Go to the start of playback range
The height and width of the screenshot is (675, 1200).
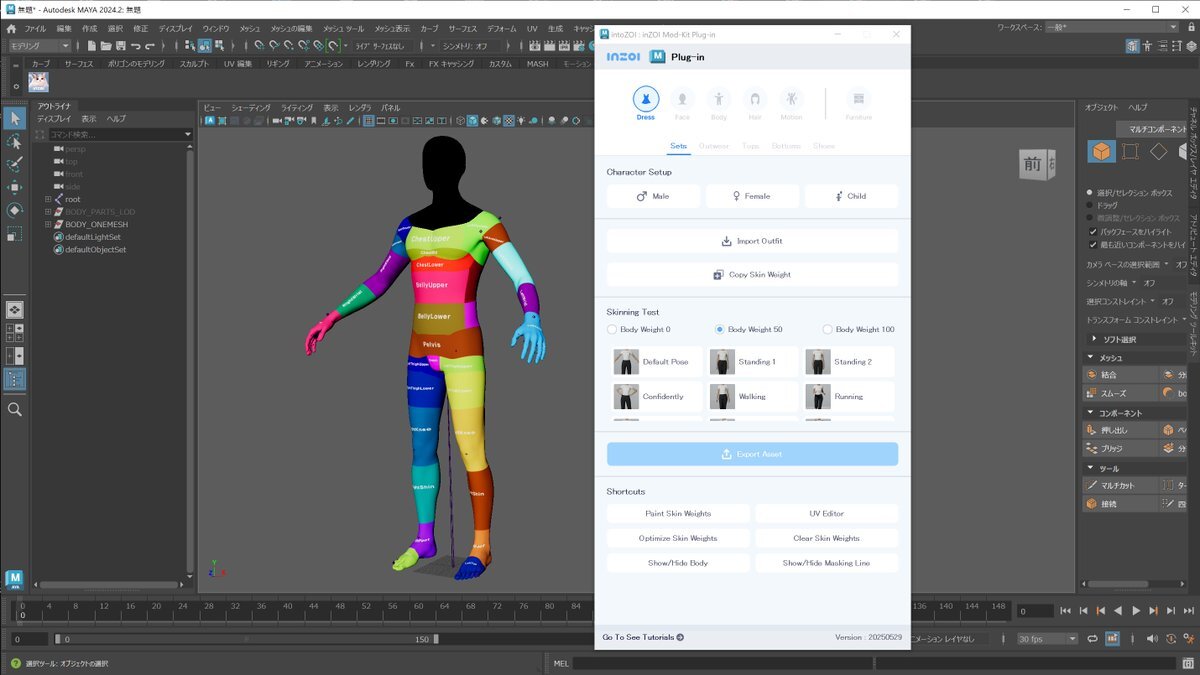1065,611
